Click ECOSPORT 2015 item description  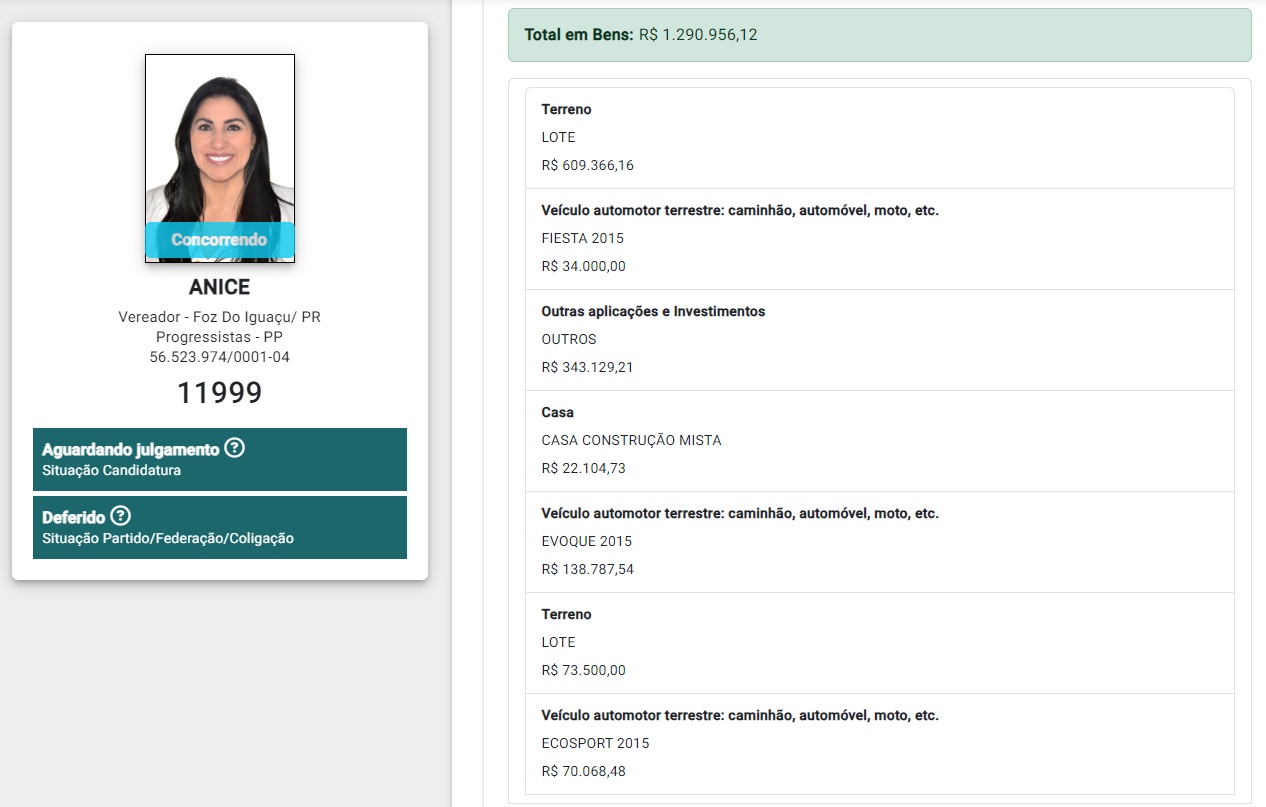[x=595, y=743]
